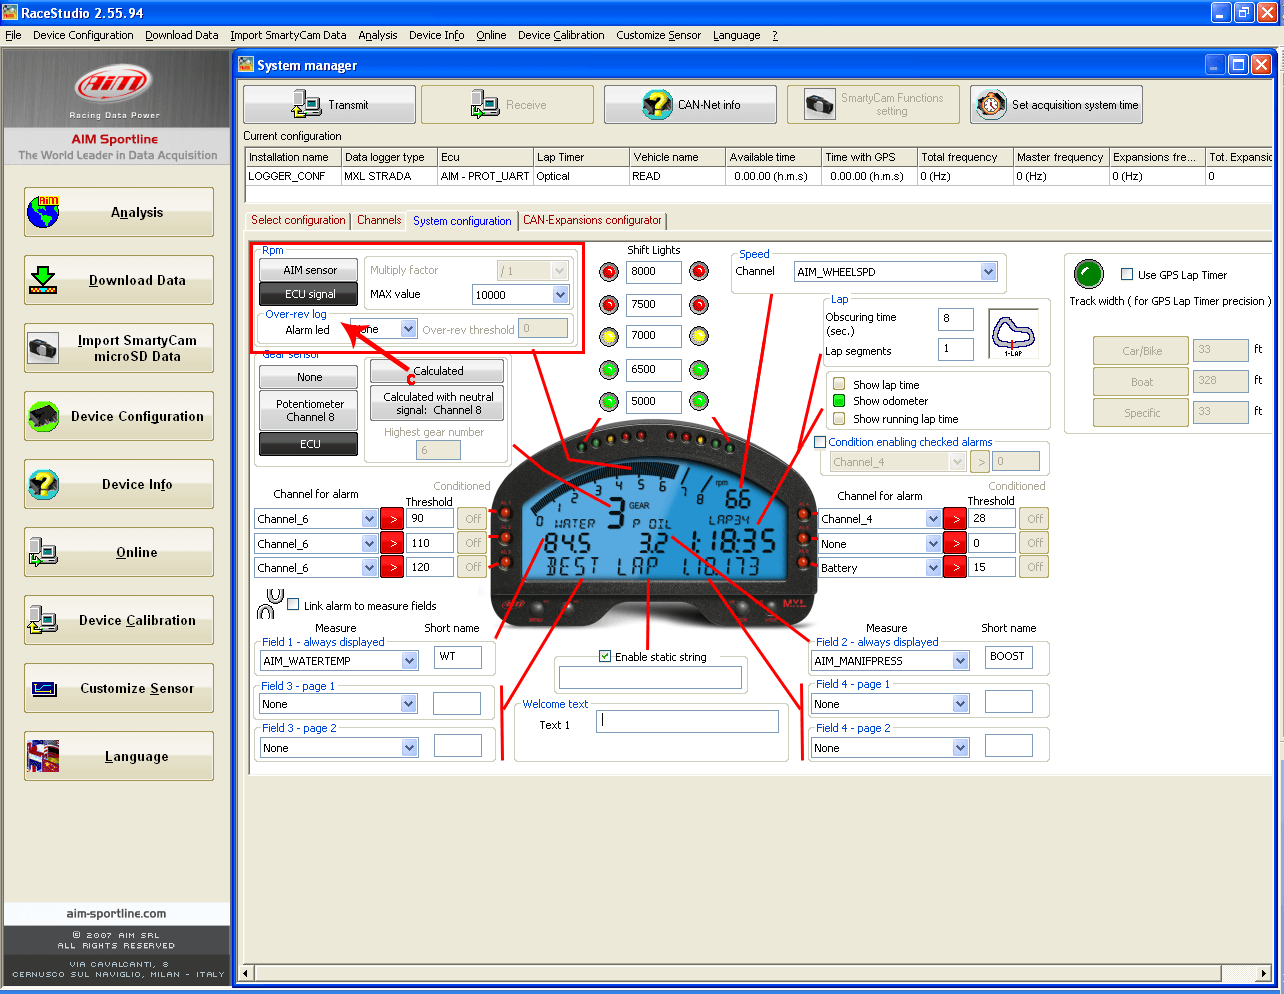Click the lap track layout icon
This screenshot has height=994, width=1284.
[x=1013, y=333]
